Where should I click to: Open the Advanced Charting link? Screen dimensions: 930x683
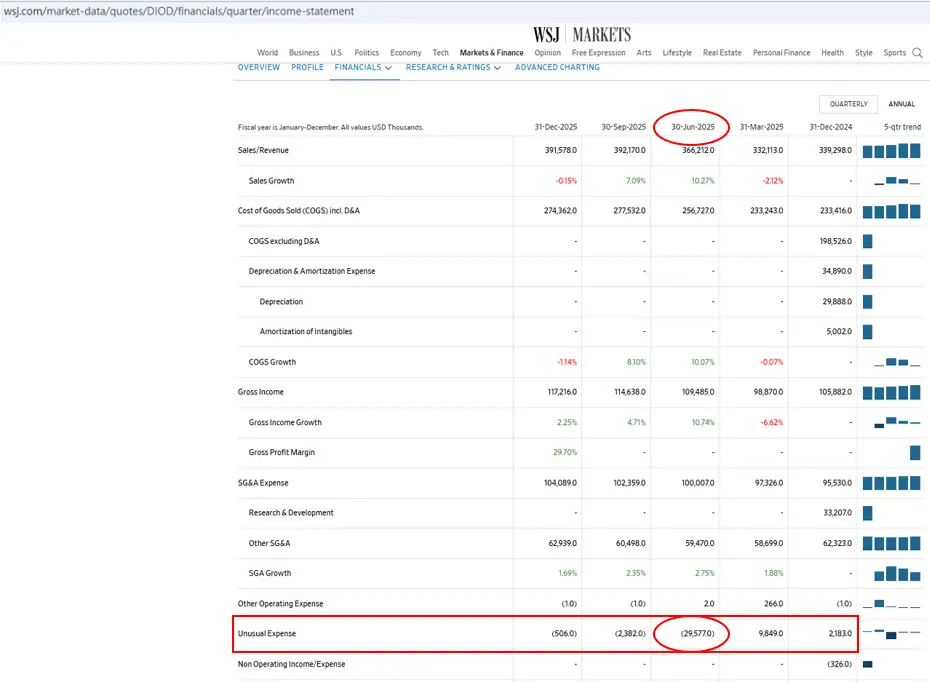pyautogui.click(x=557, y=68)
